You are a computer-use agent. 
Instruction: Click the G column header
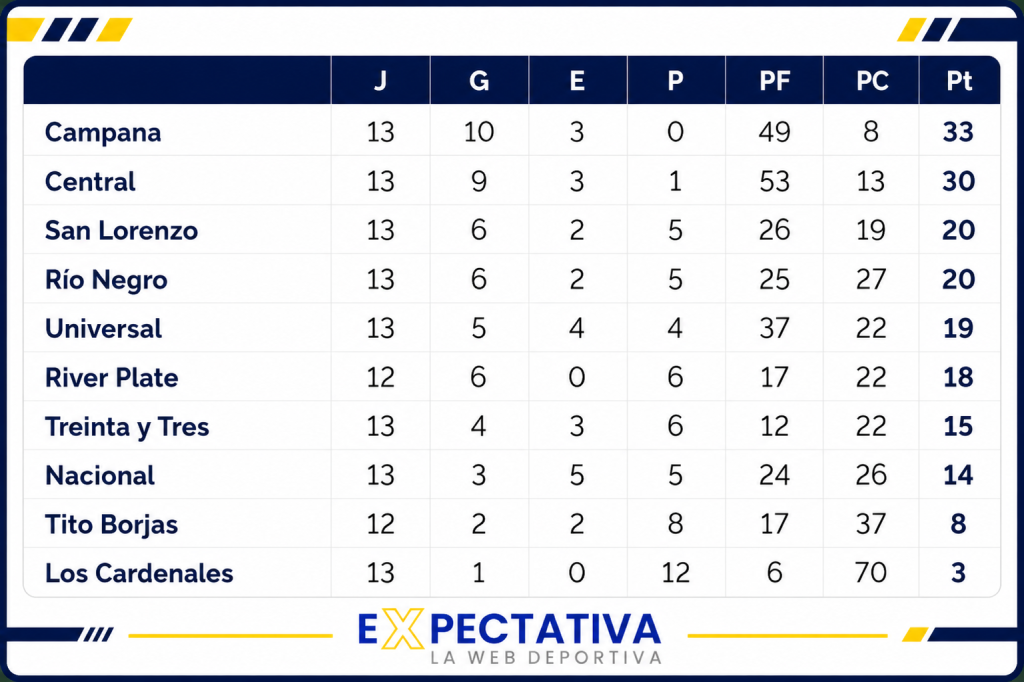(479, 80)
